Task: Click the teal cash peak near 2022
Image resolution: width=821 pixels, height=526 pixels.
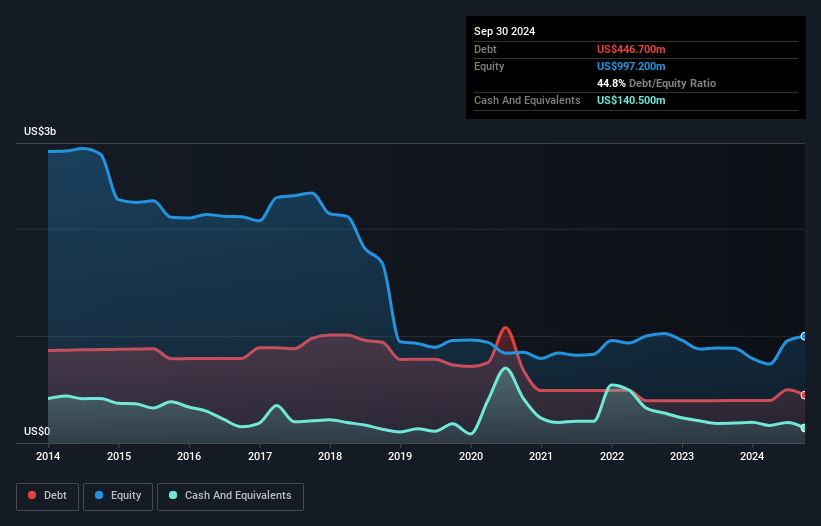Action: click(613, 386)
